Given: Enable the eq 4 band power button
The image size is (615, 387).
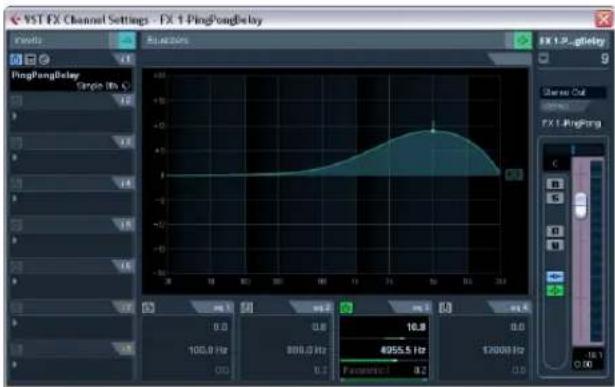Looking at the screenshot, I should (x=445, y=308).
